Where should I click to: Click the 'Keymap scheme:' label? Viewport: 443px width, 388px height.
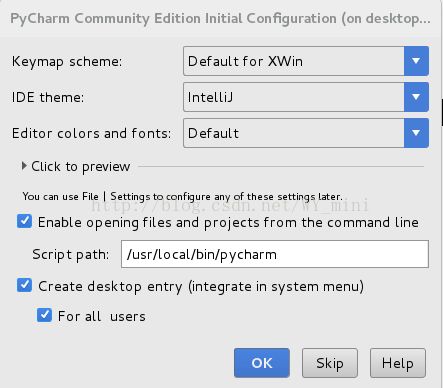[67, 62]
